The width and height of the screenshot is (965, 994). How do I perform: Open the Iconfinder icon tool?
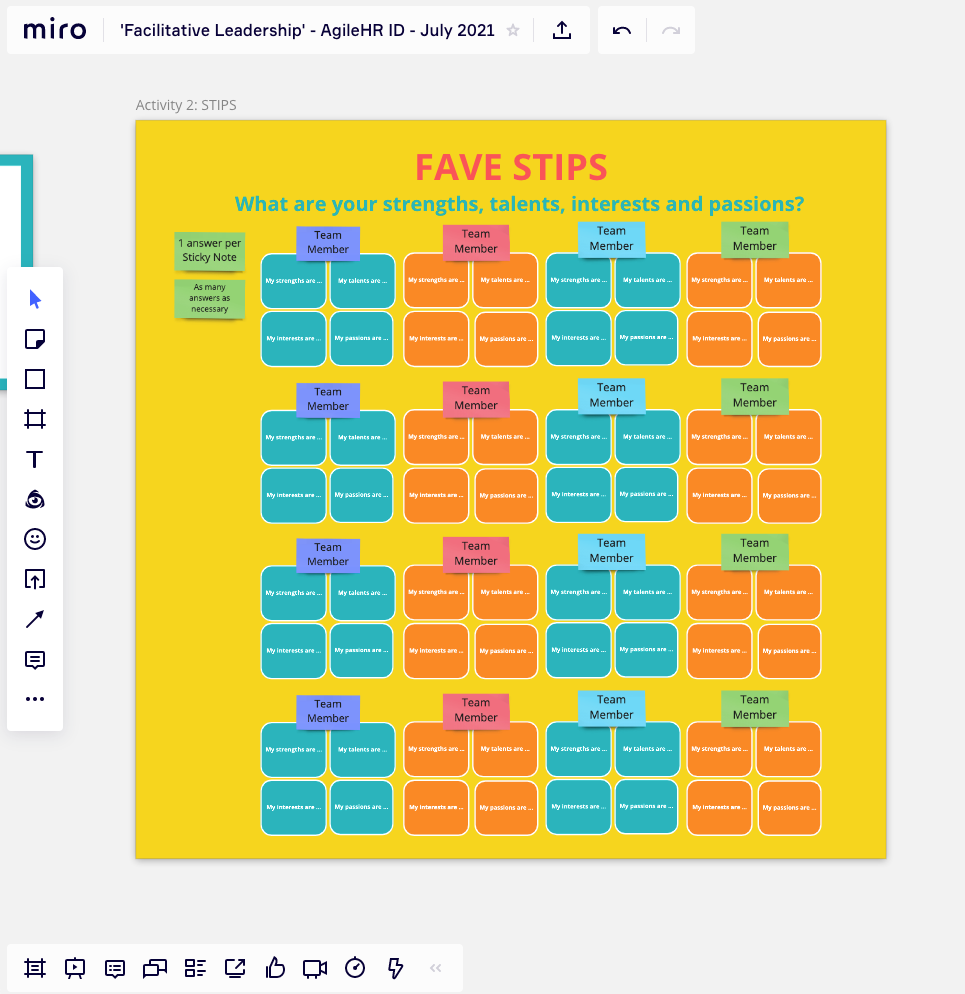(35, 500)
